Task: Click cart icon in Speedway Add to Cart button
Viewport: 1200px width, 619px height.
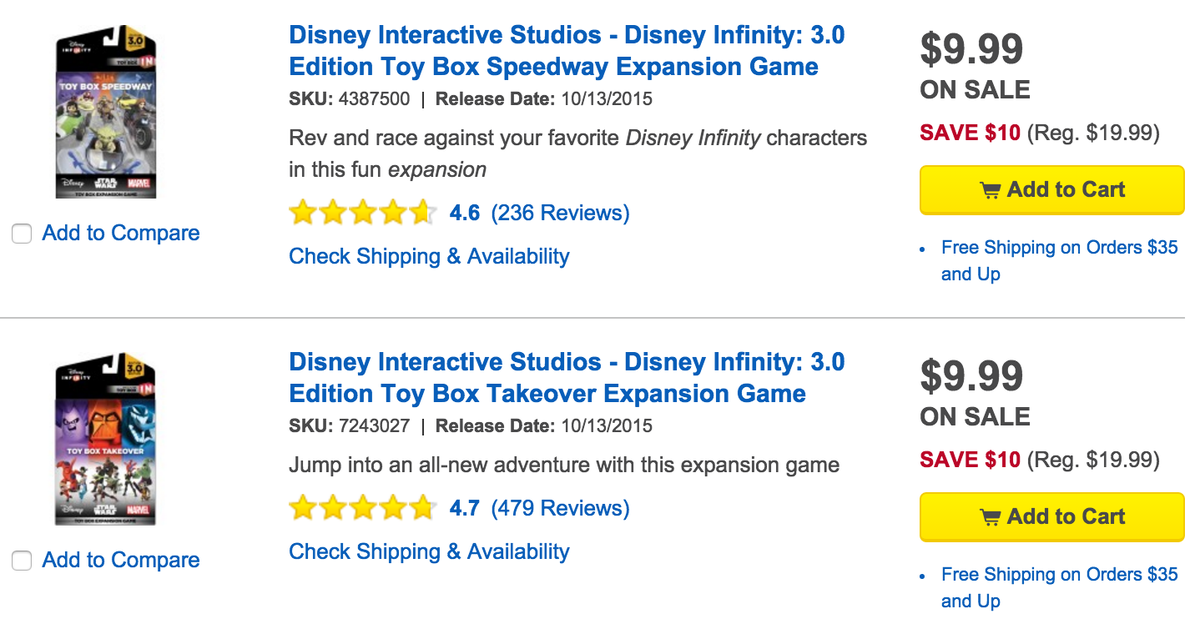Action: coord(990,190)
